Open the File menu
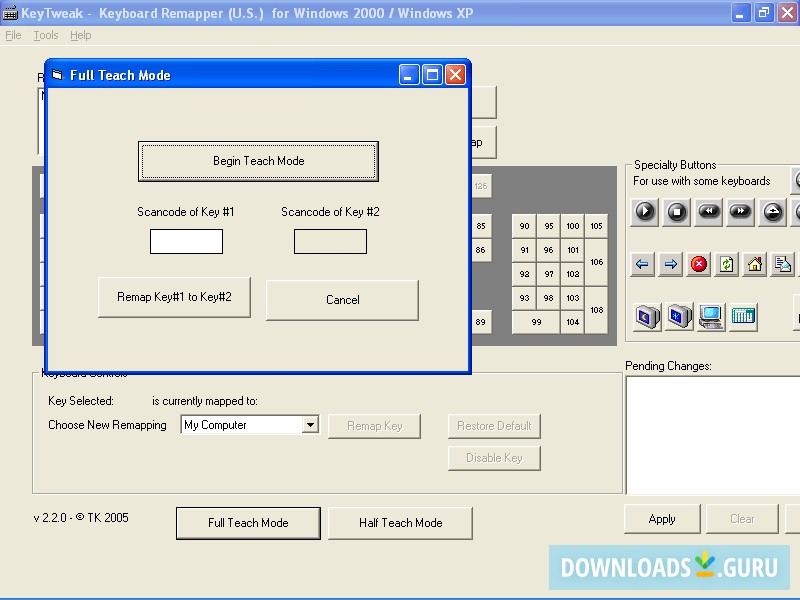Viewport: 800px width, 600px height. pos(13,35)
